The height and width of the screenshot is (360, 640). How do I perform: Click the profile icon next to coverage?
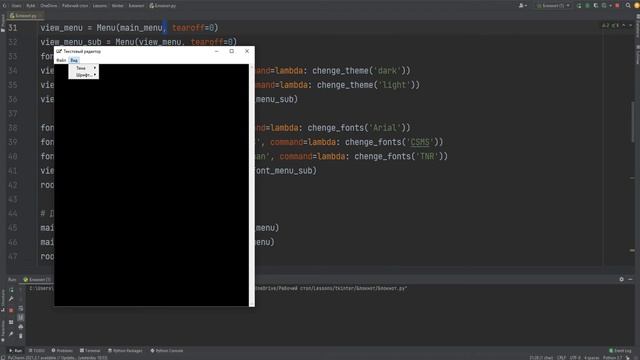point(604,6)
